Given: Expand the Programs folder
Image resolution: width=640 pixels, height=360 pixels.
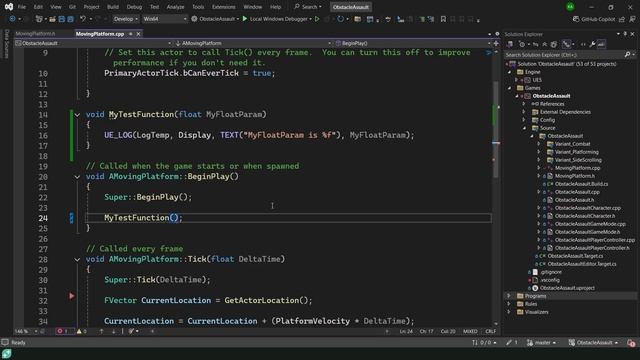Looking at the screenshot, I should [509, 296].
